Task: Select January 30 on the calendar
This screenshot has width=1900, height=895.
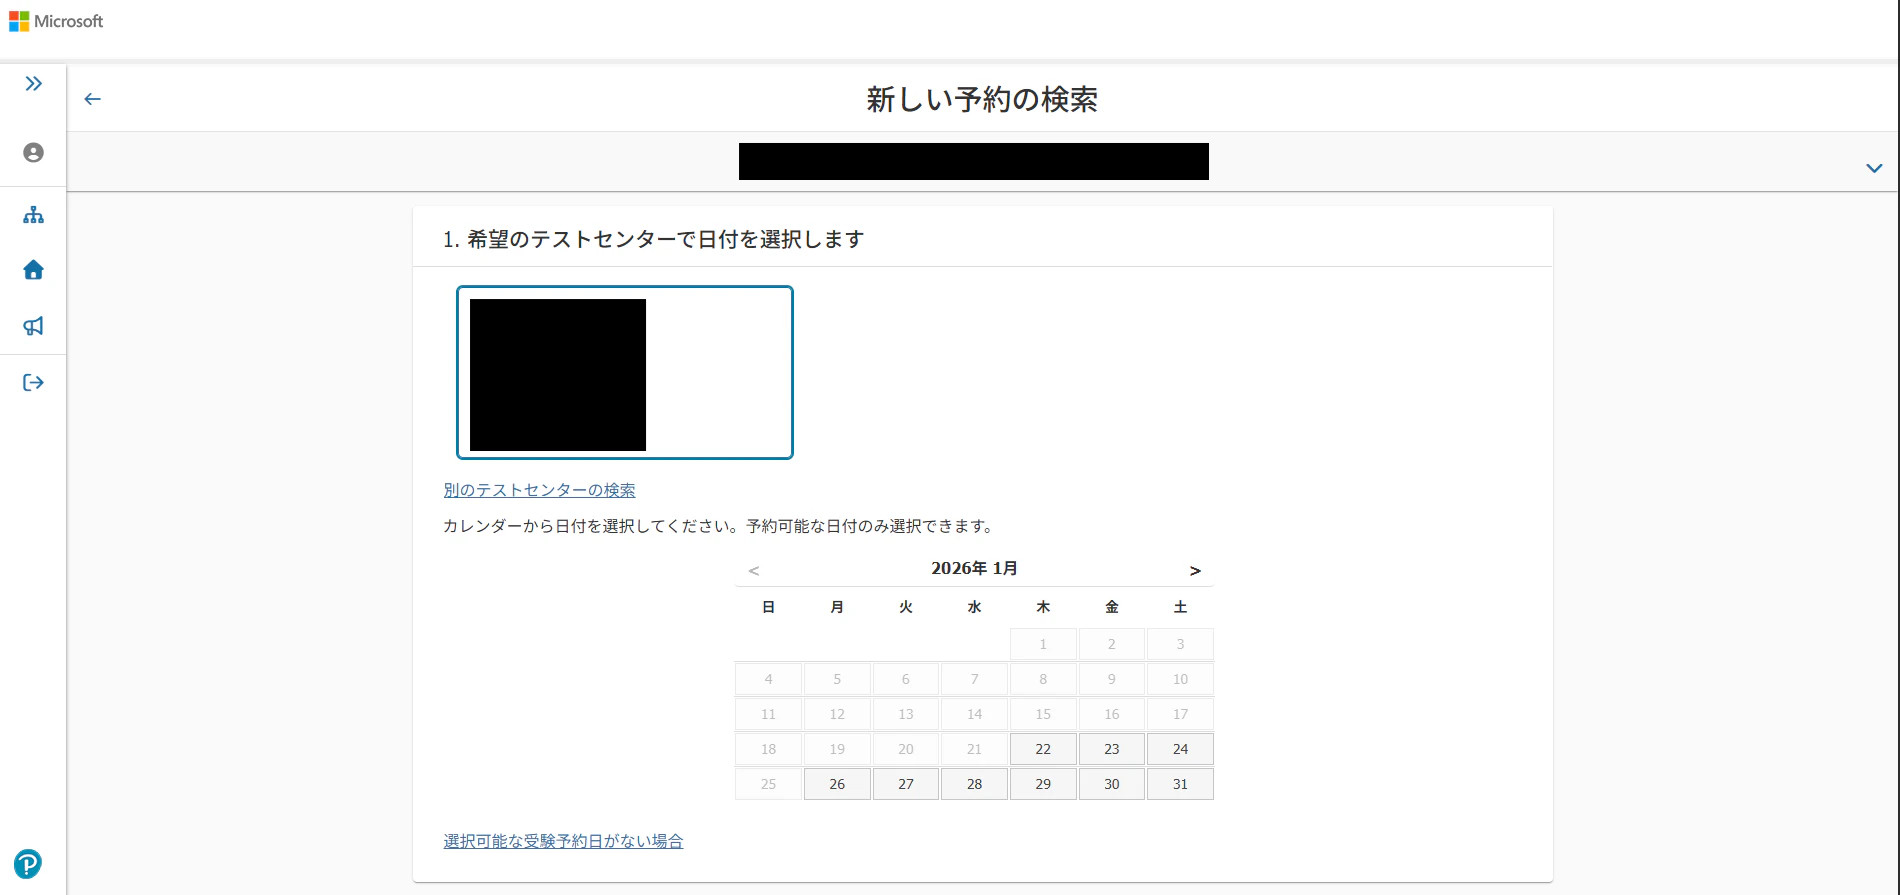Action: (1112, 784)
